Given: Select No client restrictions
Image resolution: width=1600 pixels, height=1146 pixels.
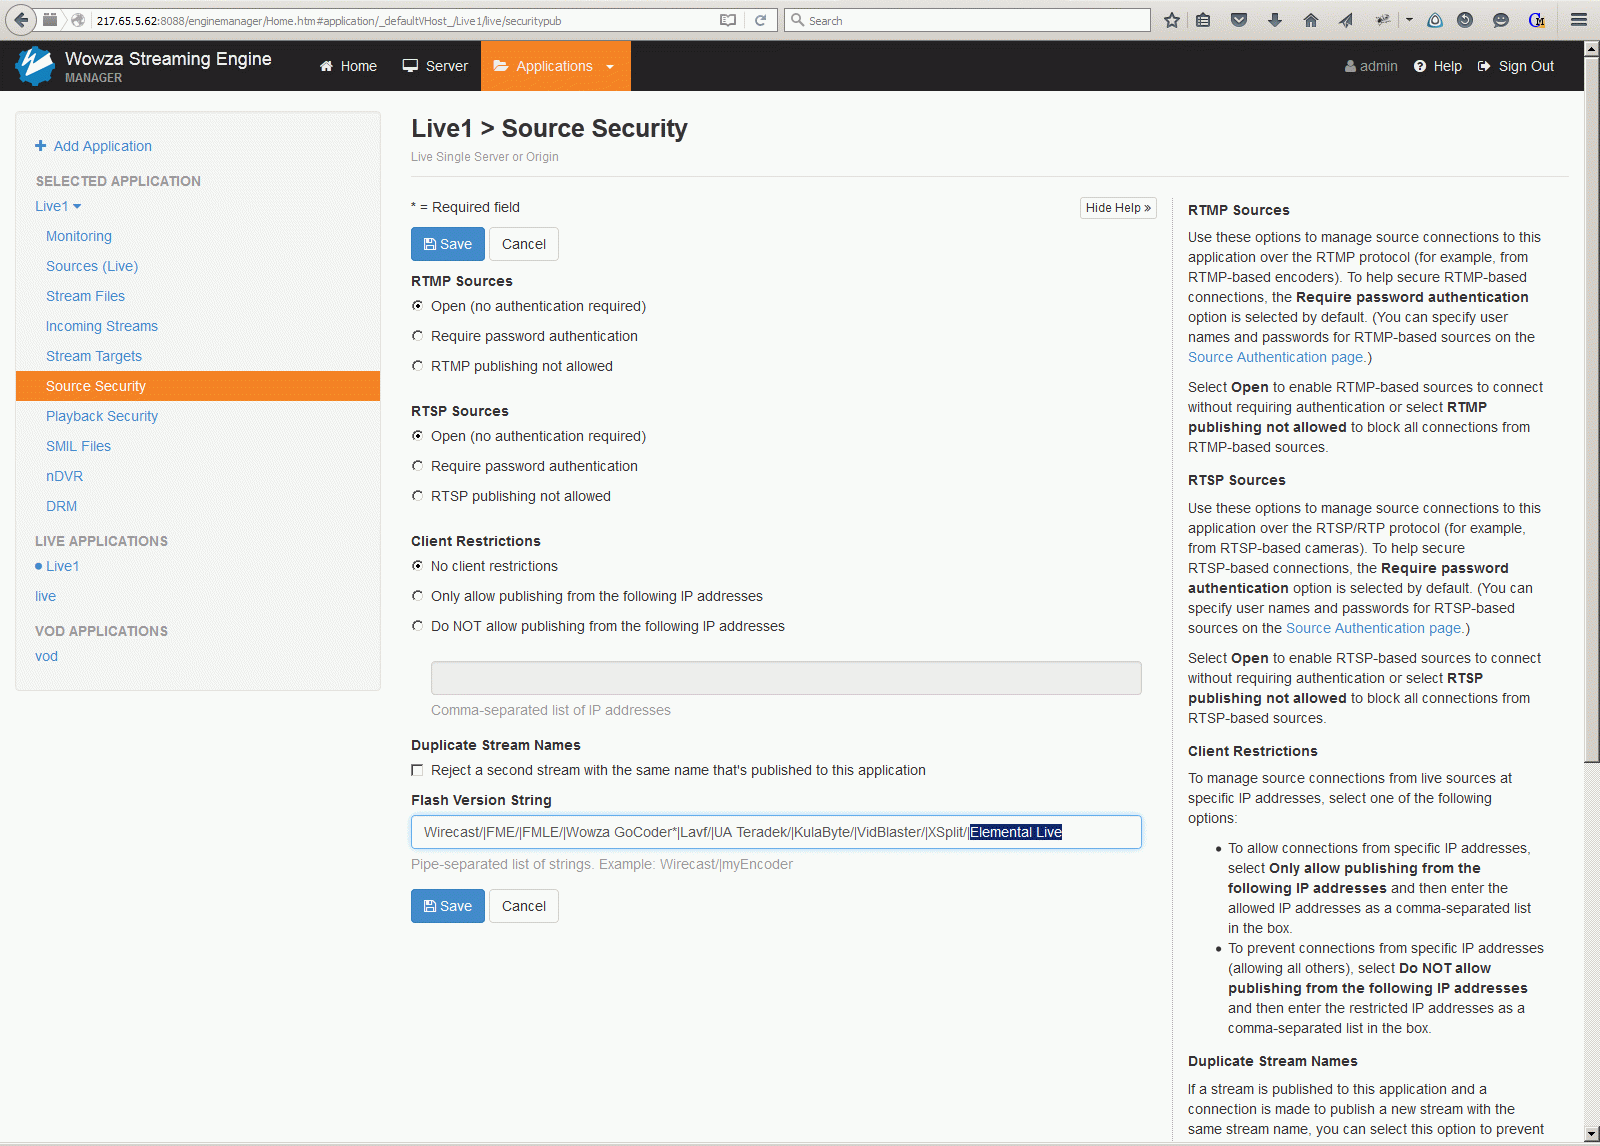Looking at the screenshot, I should (x=418, y=566).
